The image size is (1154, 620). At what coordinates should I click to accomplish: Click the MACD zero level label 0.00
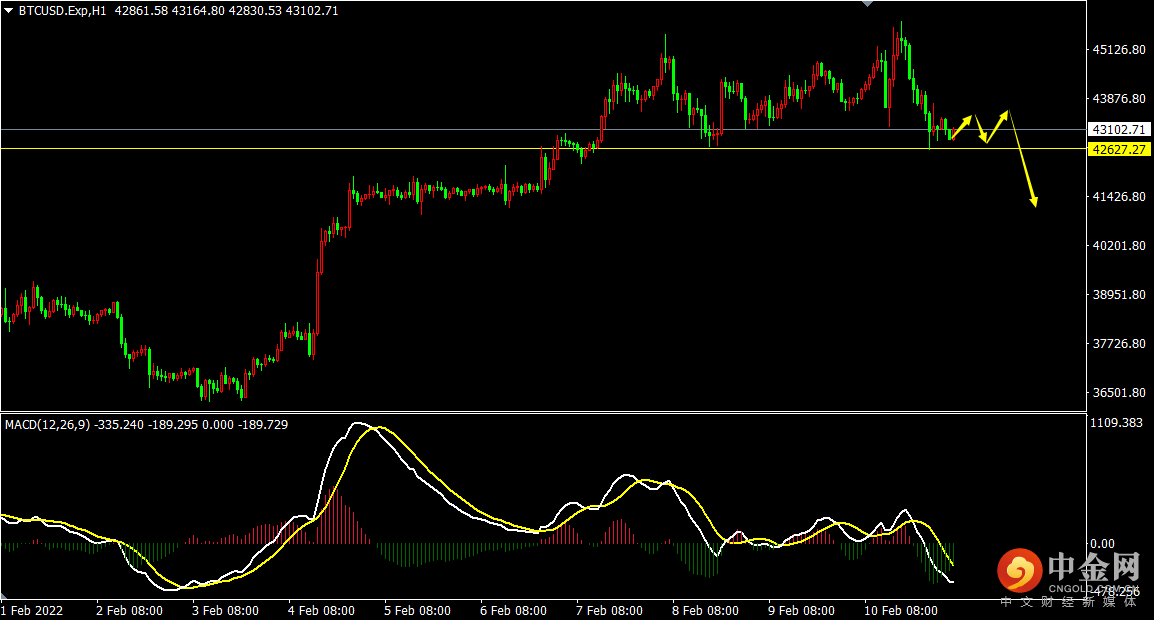(1102, 544)
